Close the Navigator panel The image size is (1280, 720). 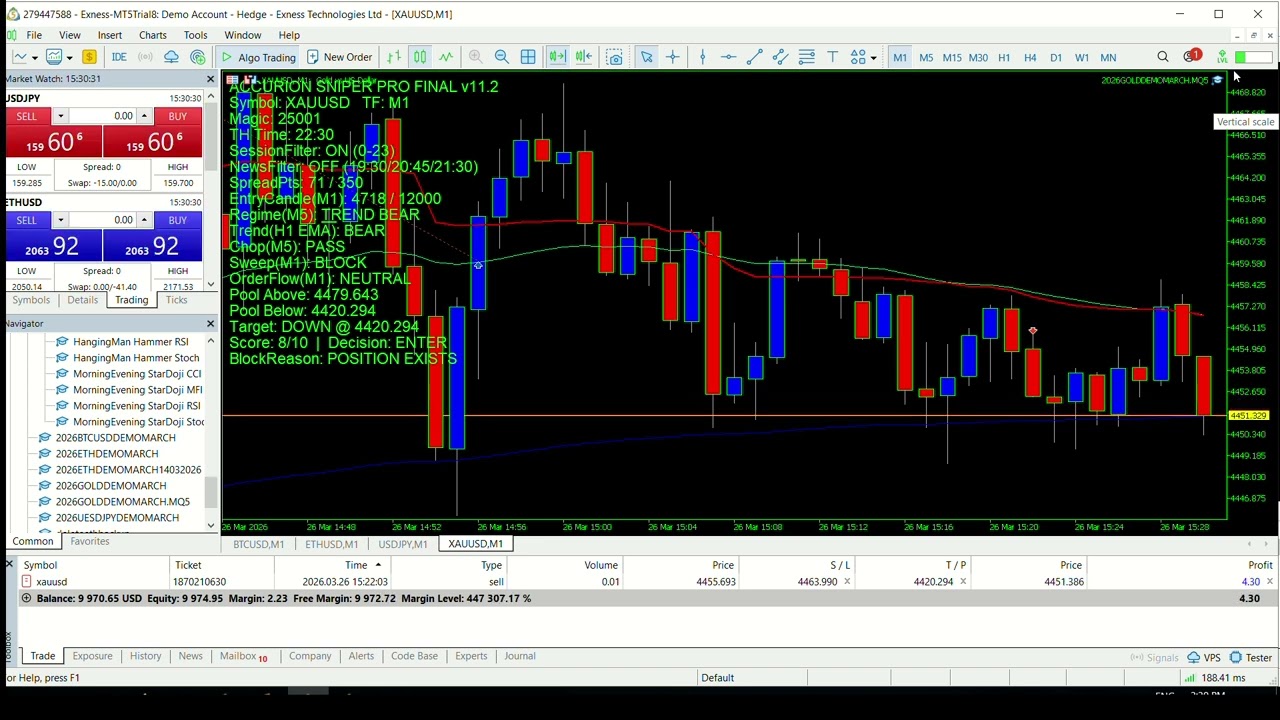(210, 324)
